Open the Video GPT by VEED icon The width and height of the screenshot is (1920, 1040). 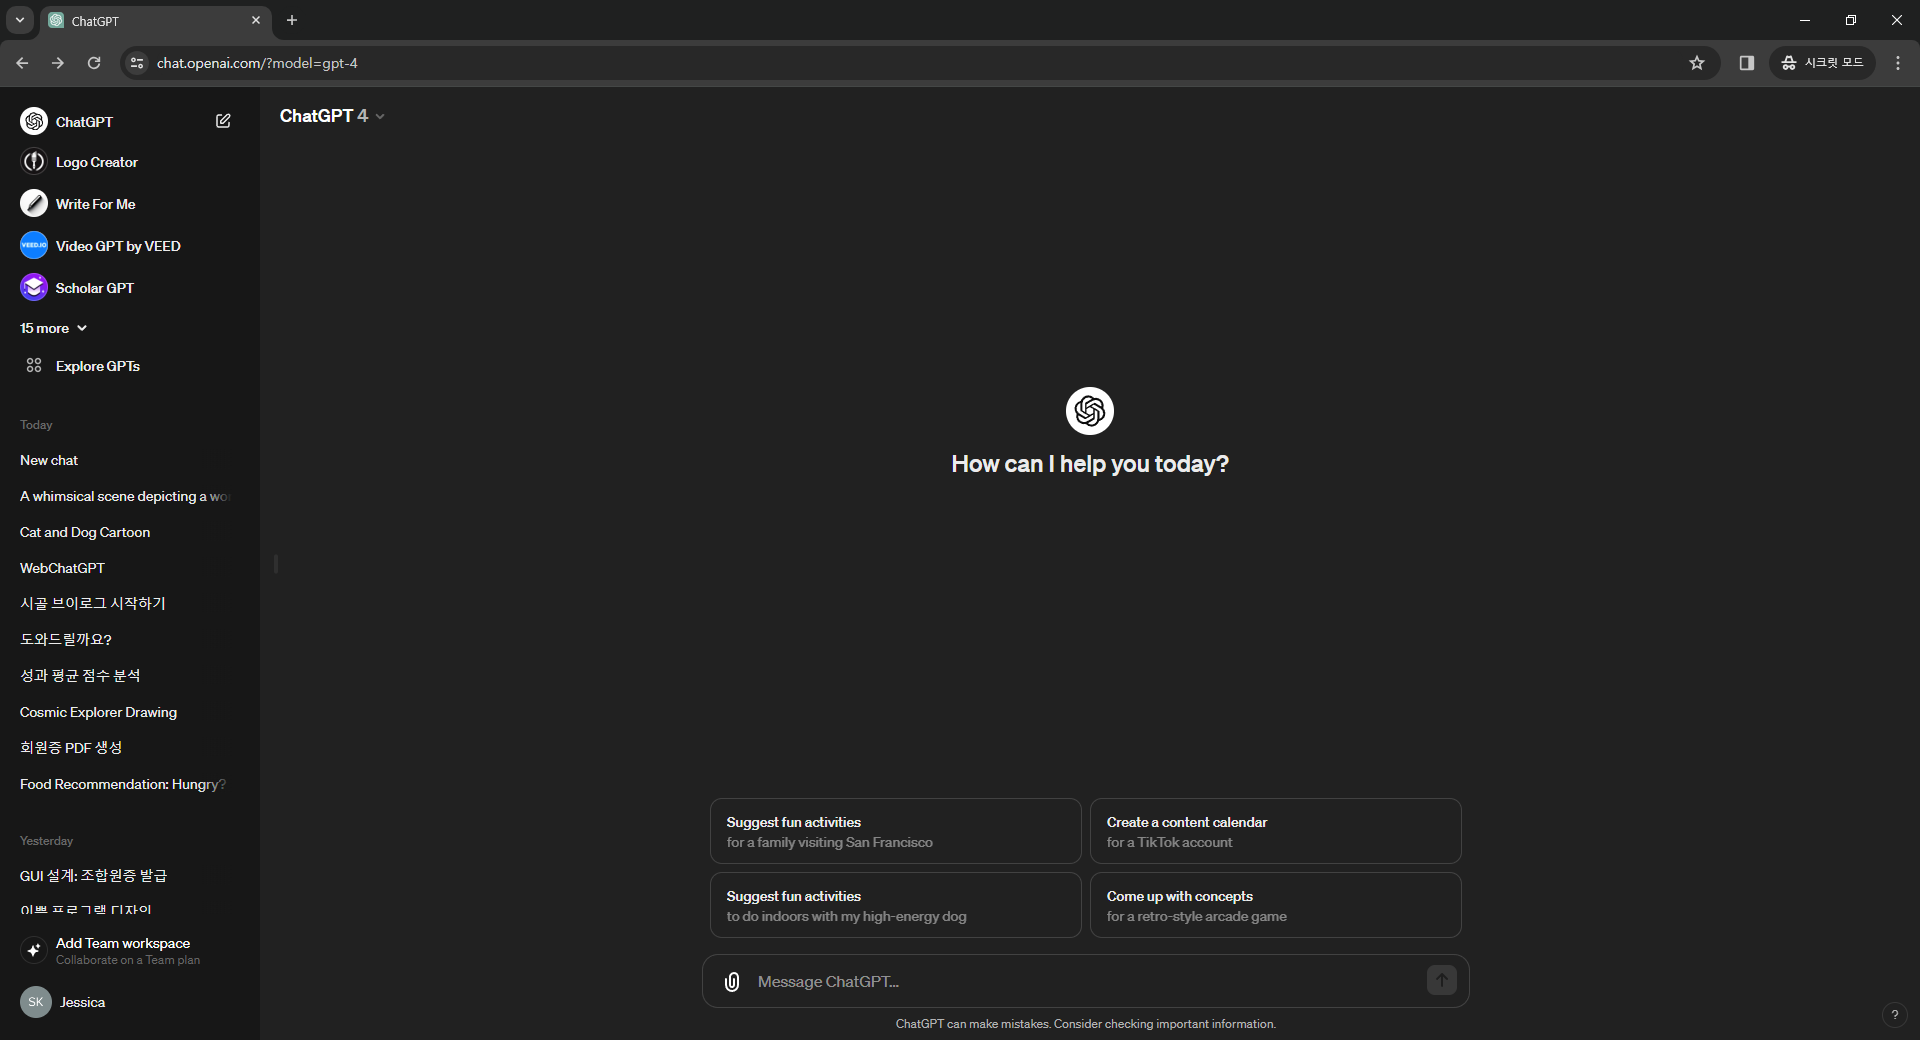[x=34, y=246]
